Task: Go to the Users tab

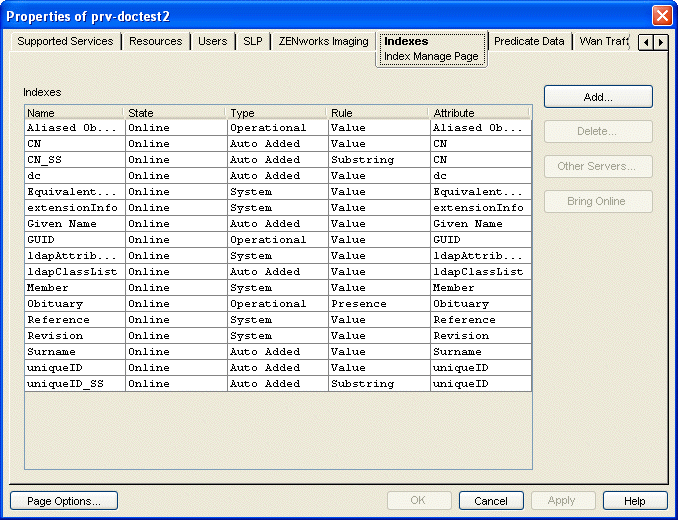Action: coord(212,42)
